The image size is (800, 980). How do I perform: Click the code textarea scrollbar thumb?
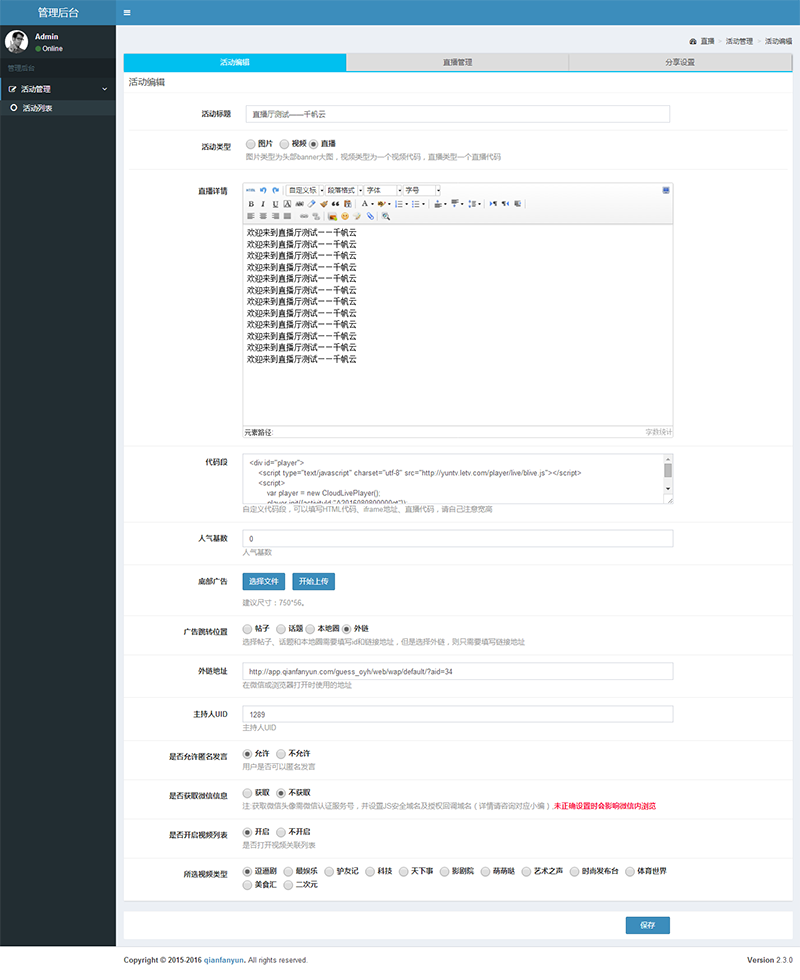[668, 471]
